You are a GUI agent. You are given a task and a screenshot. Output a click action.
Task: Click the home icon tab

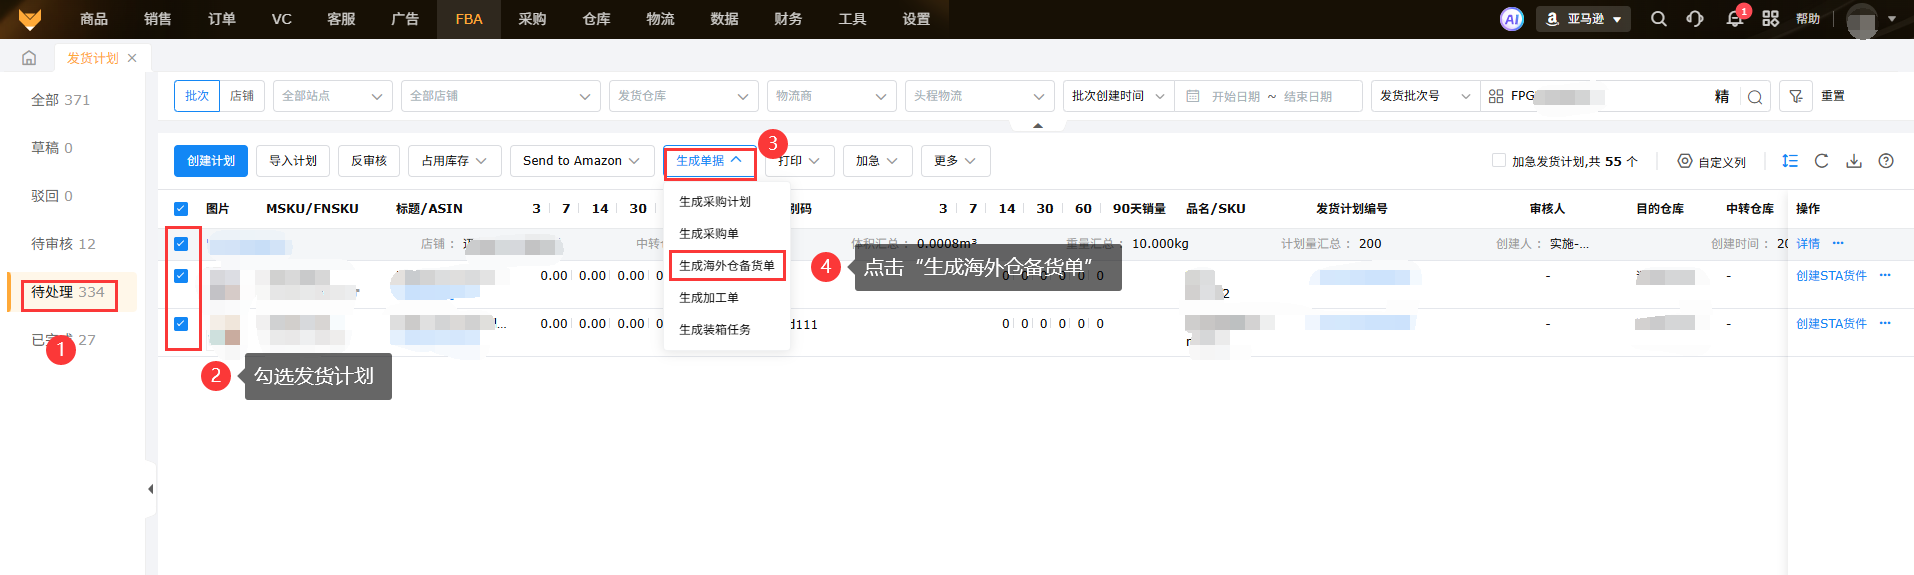point(29,58)
